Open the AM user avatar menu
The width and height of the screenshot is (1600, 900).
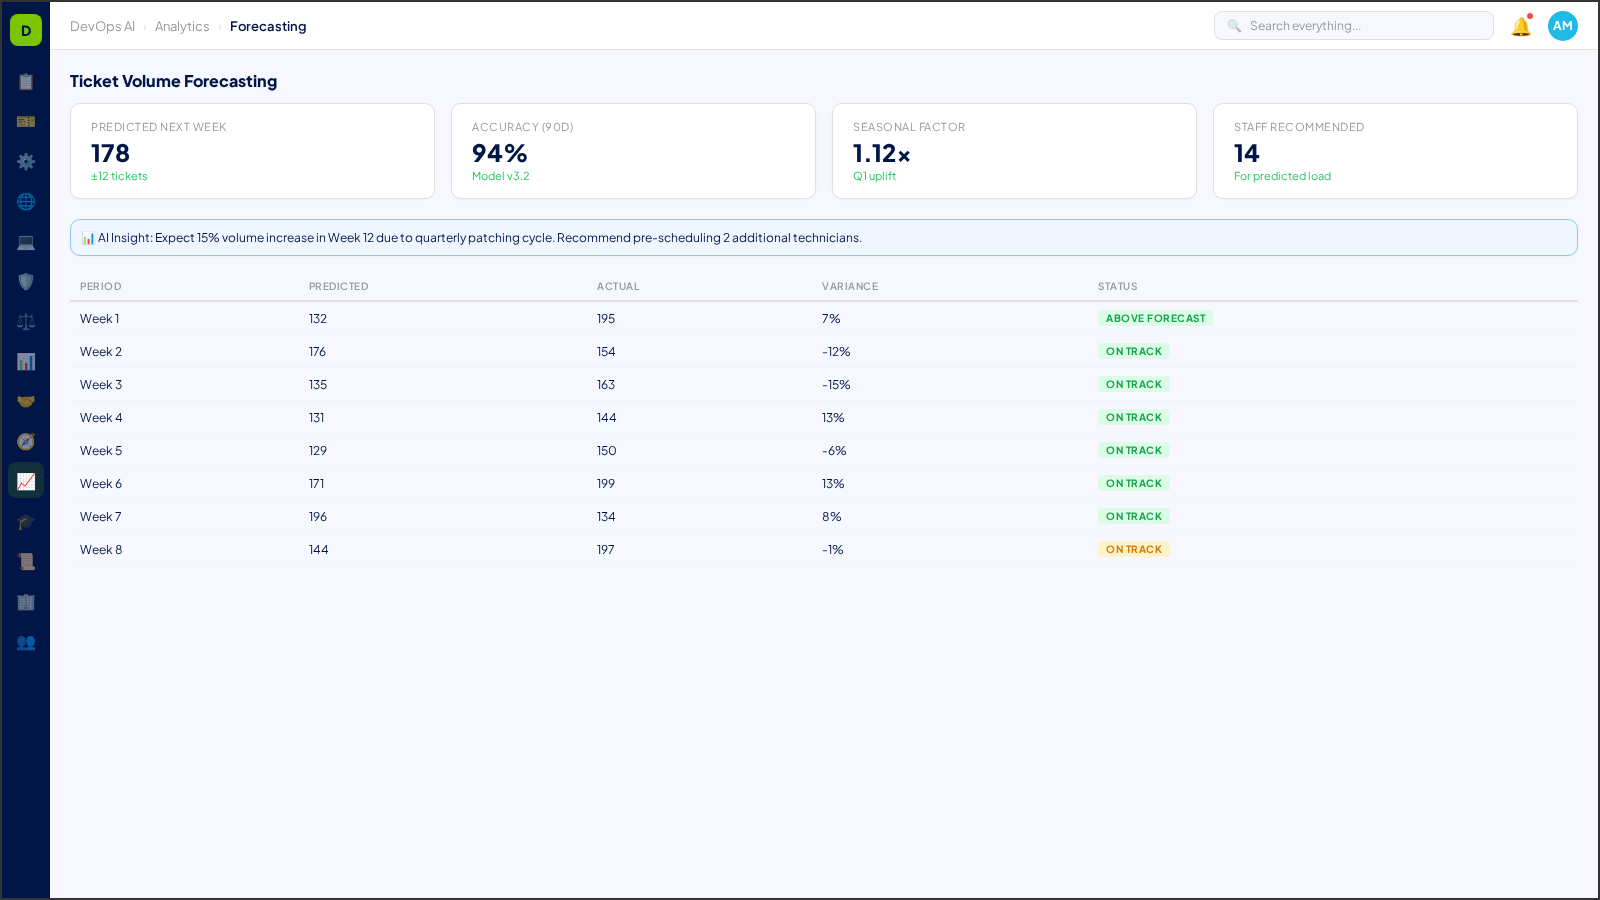[1562, 26]
